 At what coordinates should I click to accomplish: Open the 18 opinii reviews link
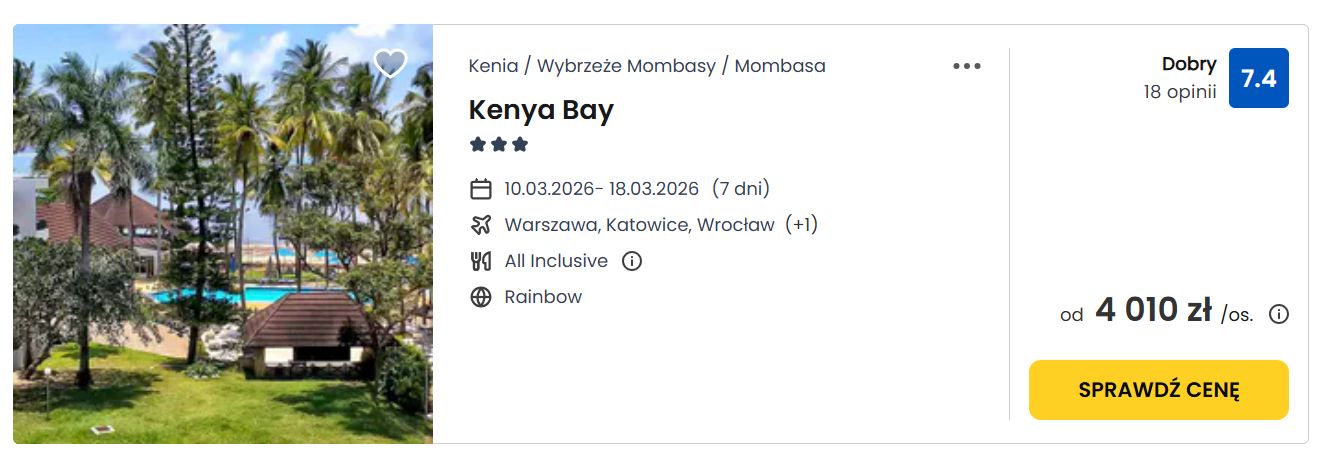(x=1180, y=92)
